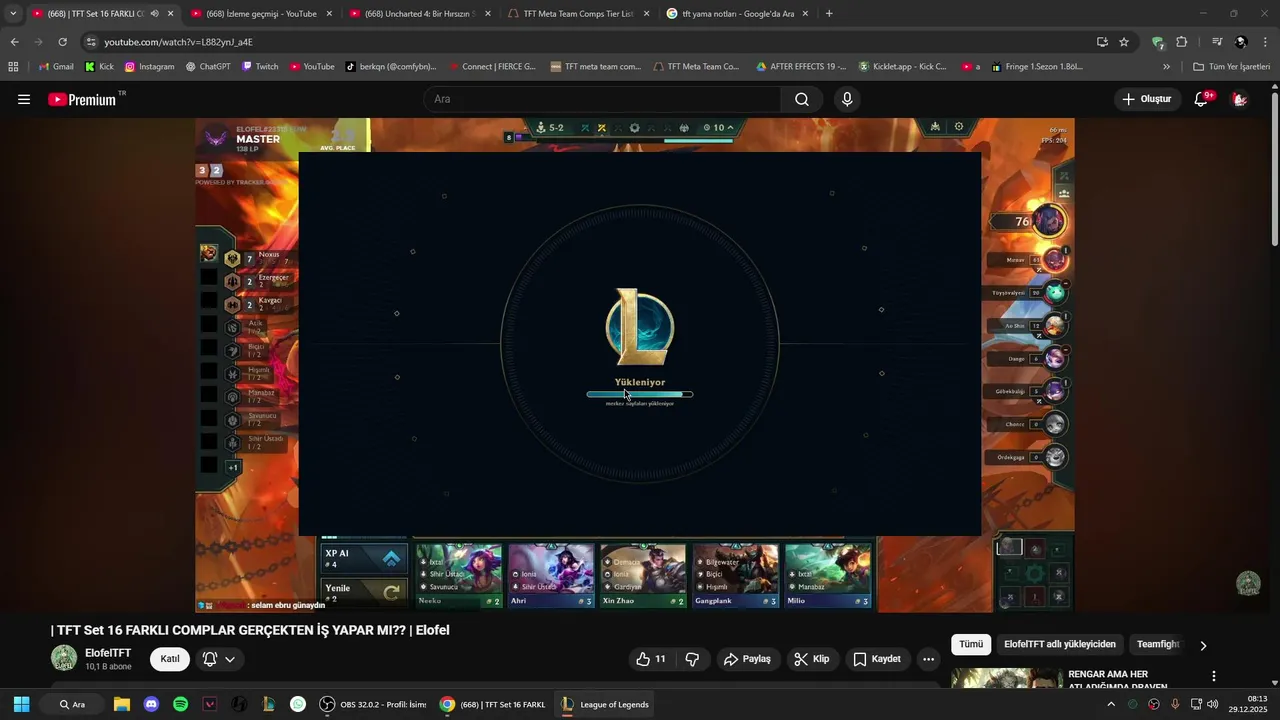This screenshot has height=720, width=1280.
Task: Open Spotify from the taskbar
Action: tap(180, 704)
